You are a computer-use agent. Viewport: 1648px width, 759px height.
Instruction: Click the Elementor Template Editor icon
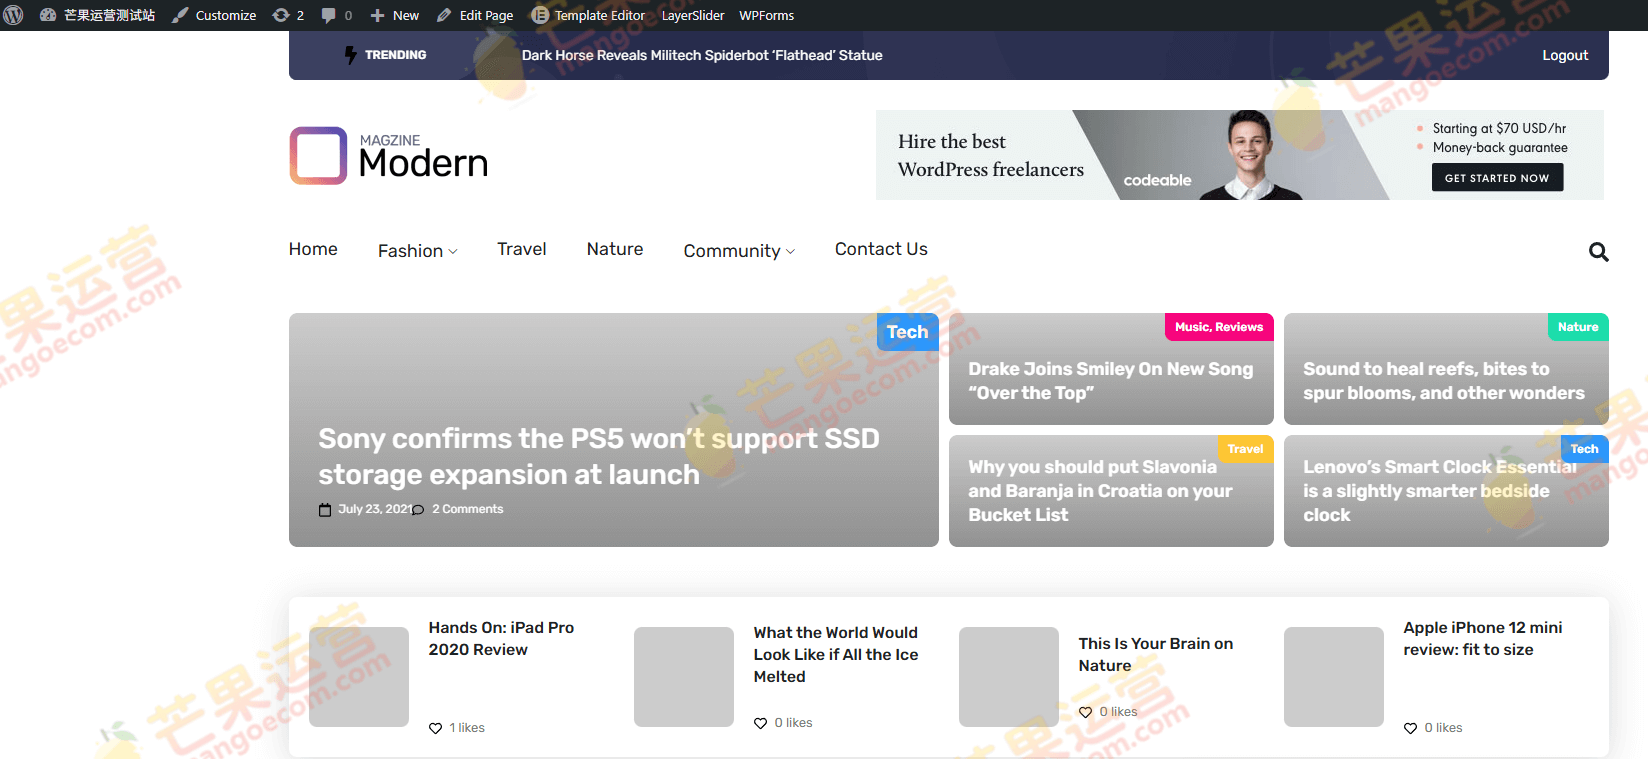540,15
